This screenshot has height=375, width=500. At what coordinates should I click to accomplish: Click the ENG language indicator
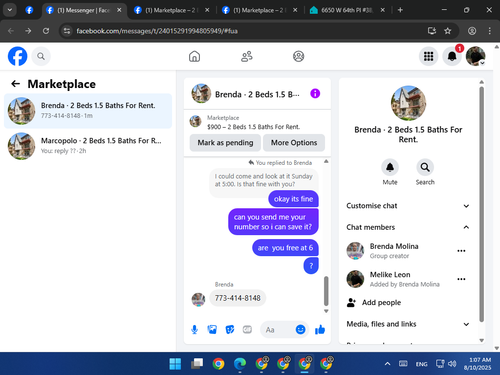click(x=421, y=364)
